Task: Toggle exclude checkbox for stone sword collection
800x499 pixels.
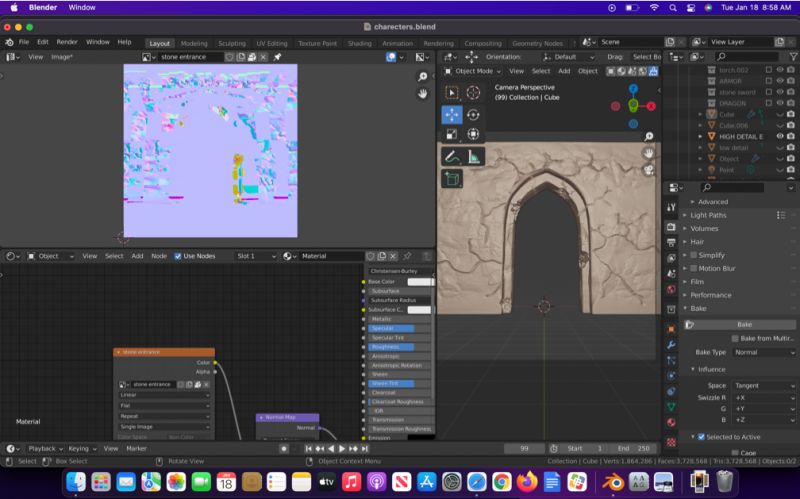Action: pos(768,92)
